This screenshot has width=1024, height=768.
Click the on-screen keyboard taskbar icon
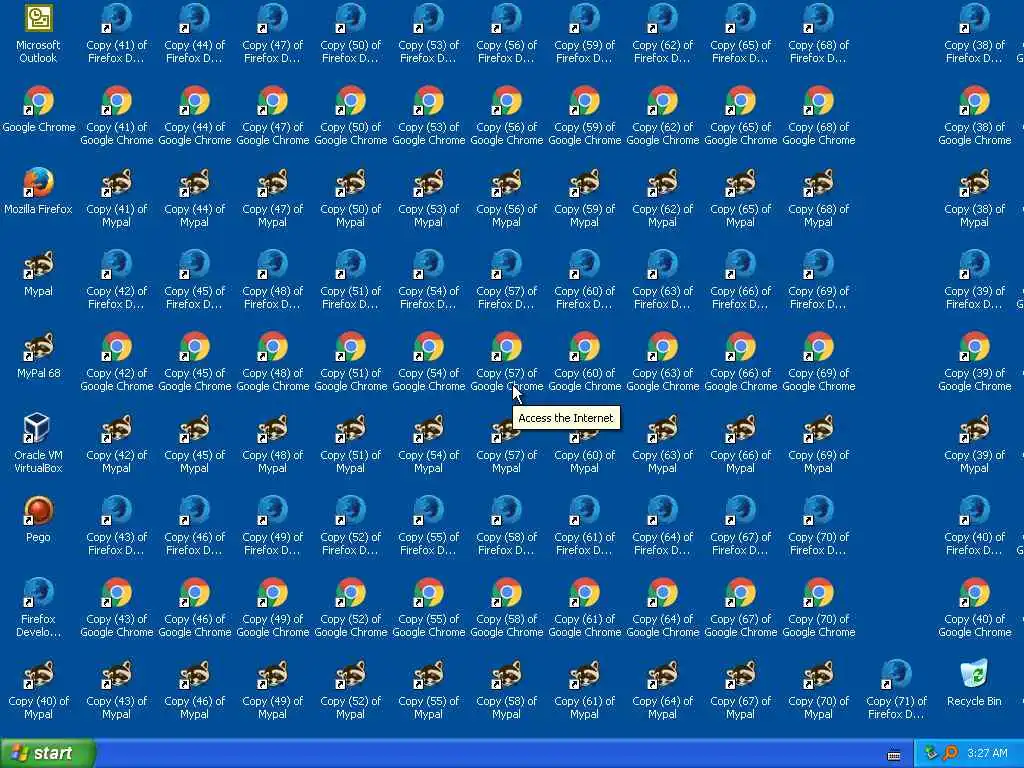pos(894,755)
